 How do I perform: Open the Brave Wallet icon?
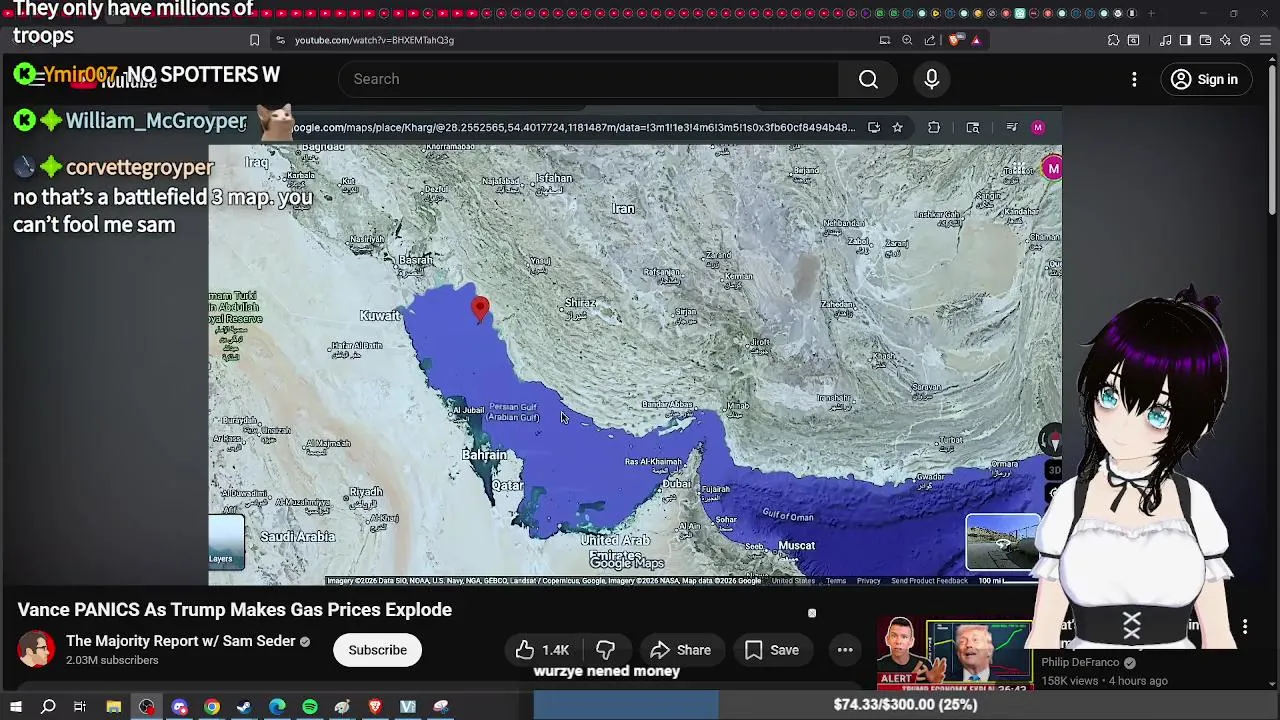pos(1205,40)
